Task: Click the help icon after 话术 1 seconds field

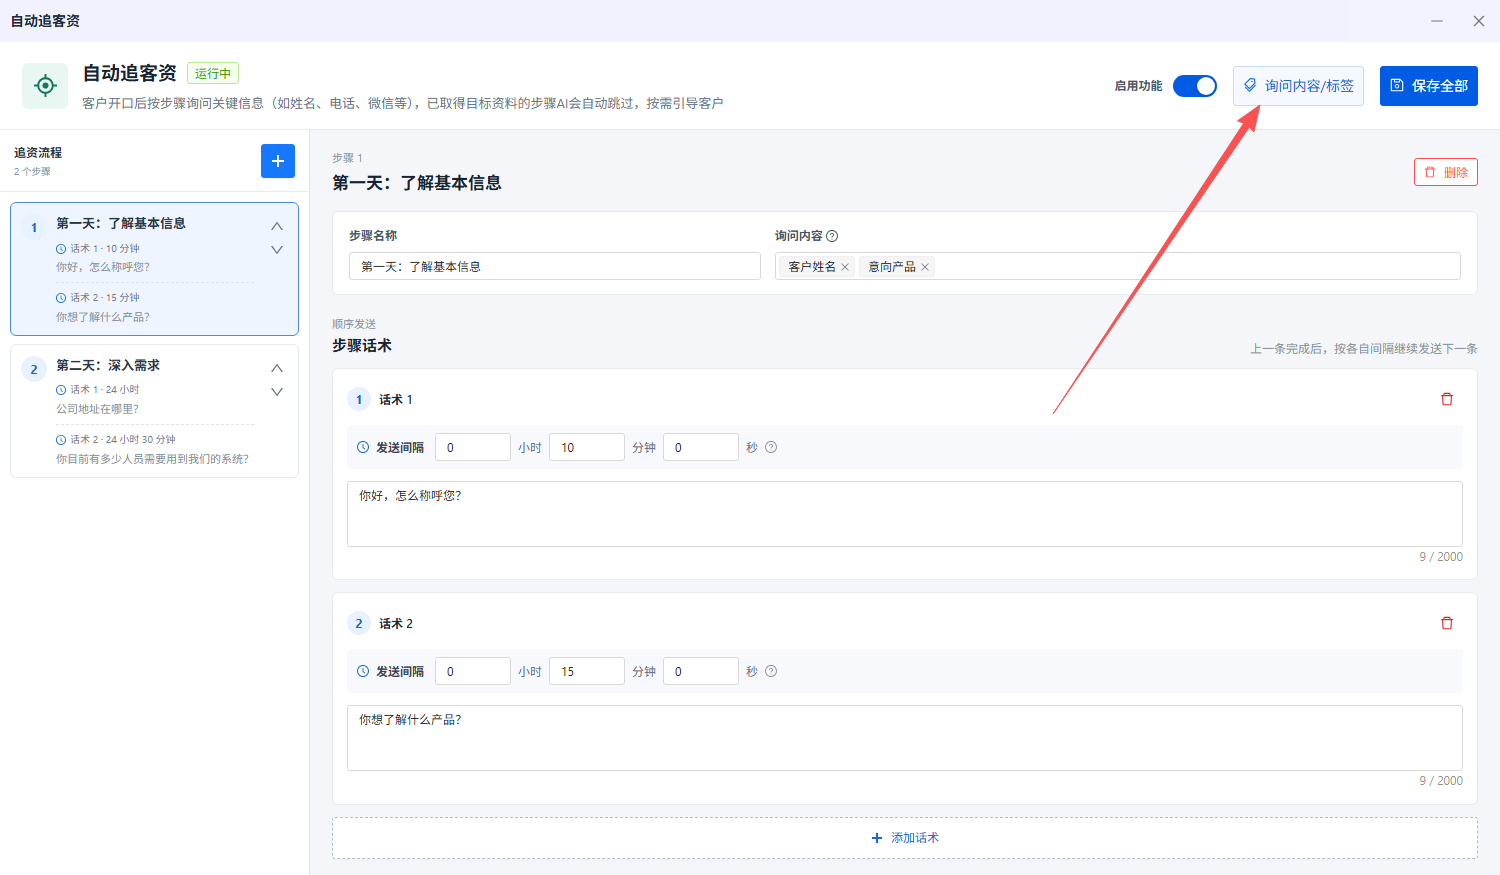Action: 771,447
